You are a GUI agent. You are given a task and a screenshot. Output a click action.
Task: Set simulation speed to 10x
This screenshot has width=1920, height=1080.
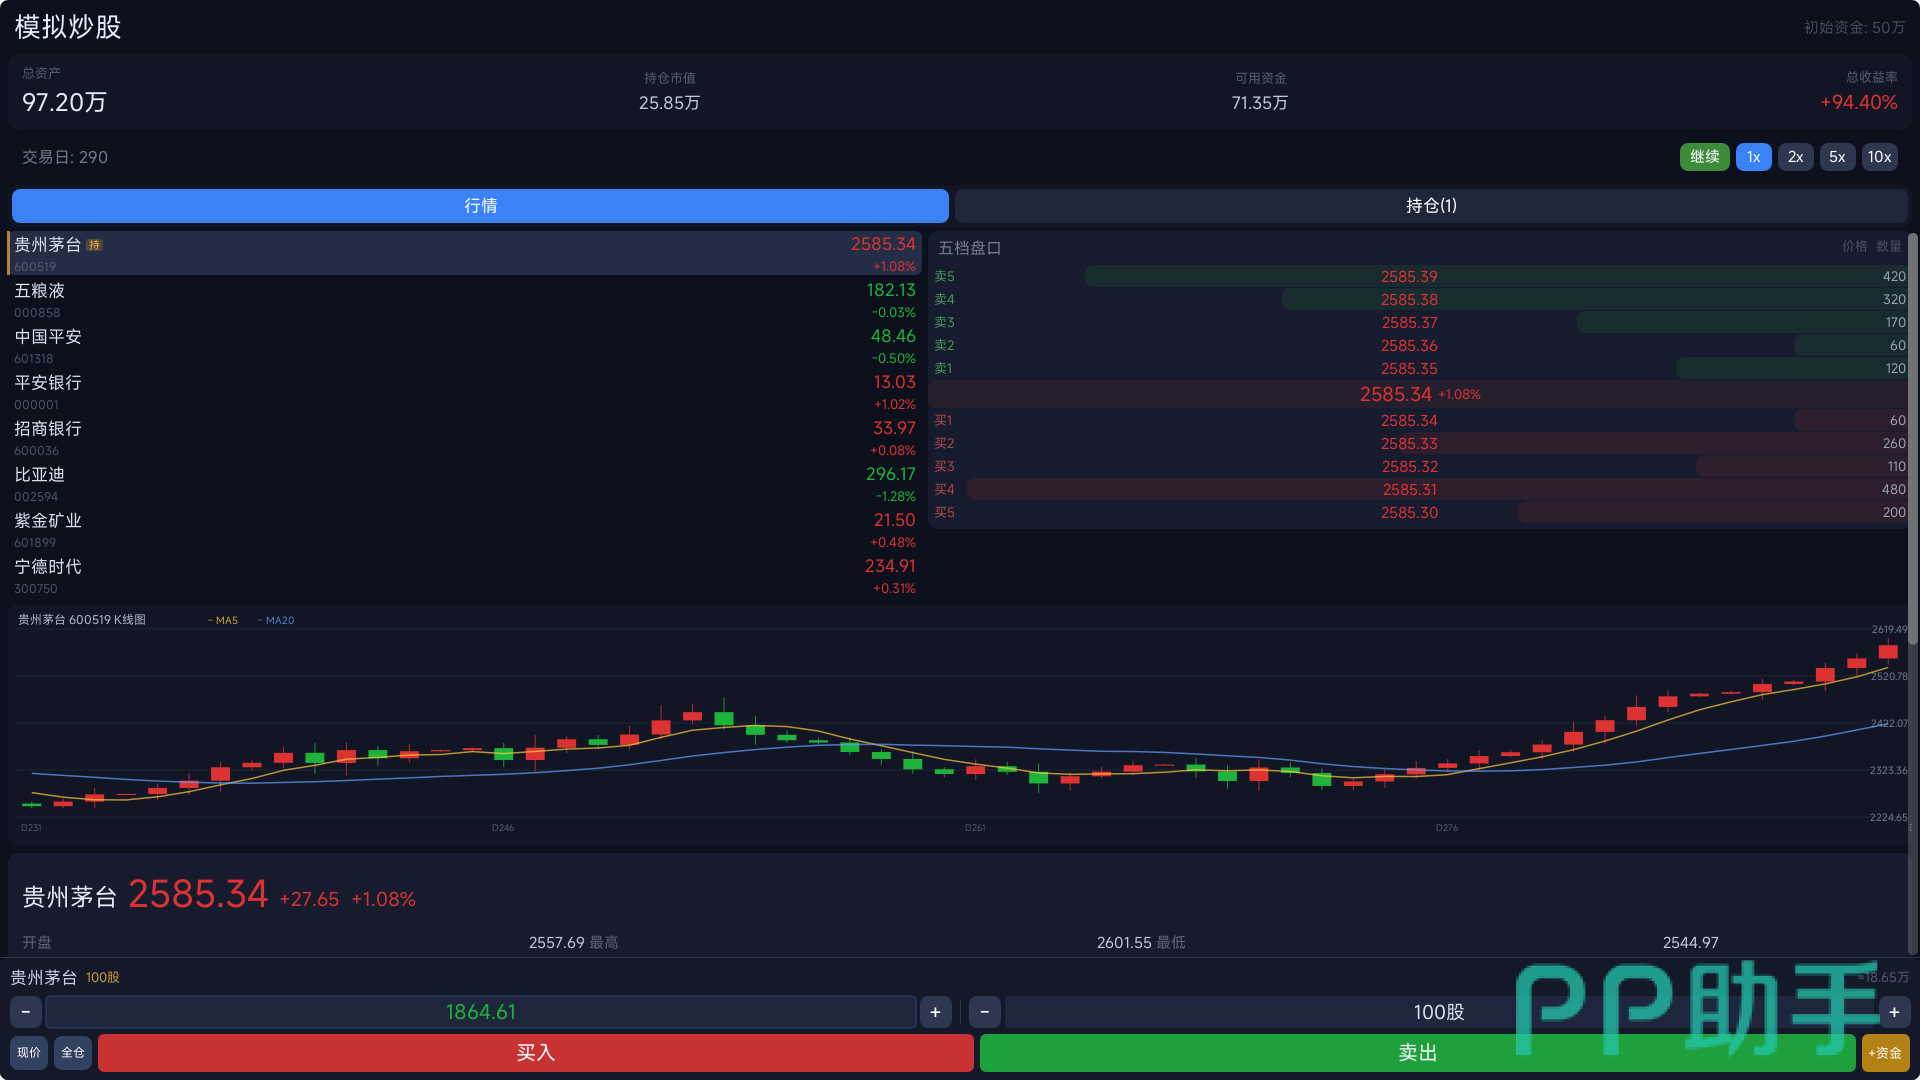click(x=1879, y=157)
